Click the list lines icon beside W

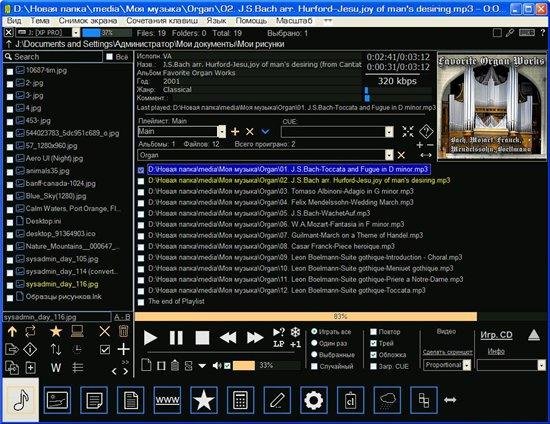78,368
